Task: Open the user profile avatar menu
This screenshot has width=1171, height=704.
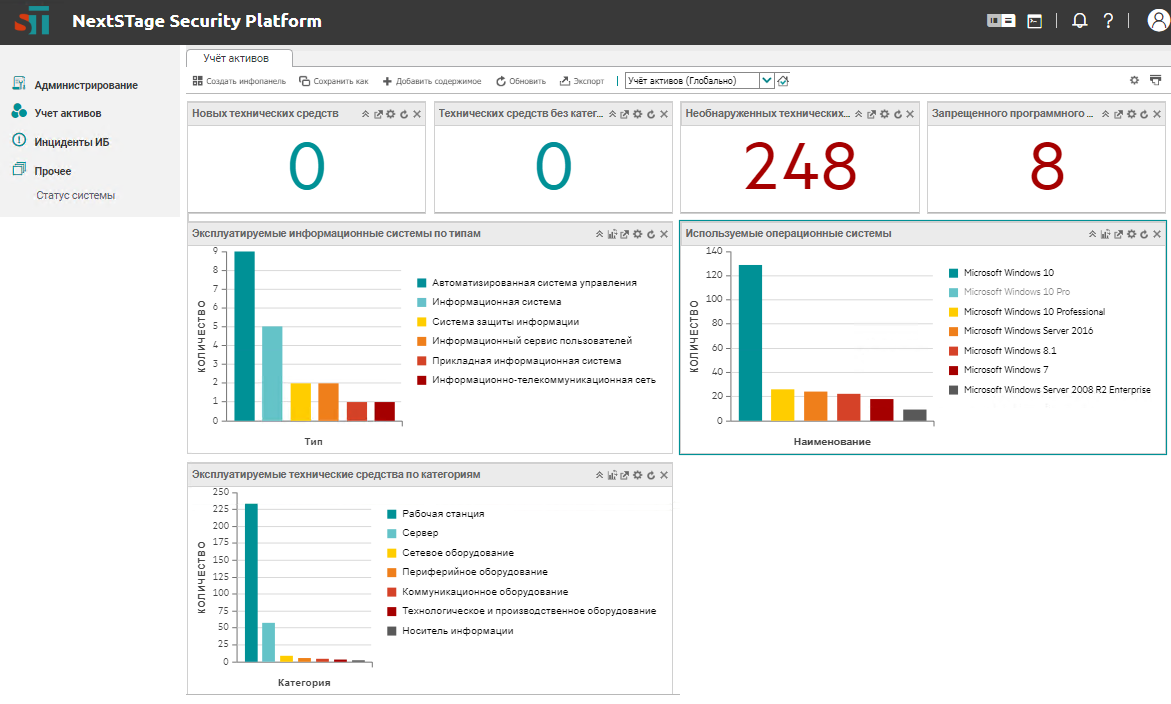Action: point(1157,21)
